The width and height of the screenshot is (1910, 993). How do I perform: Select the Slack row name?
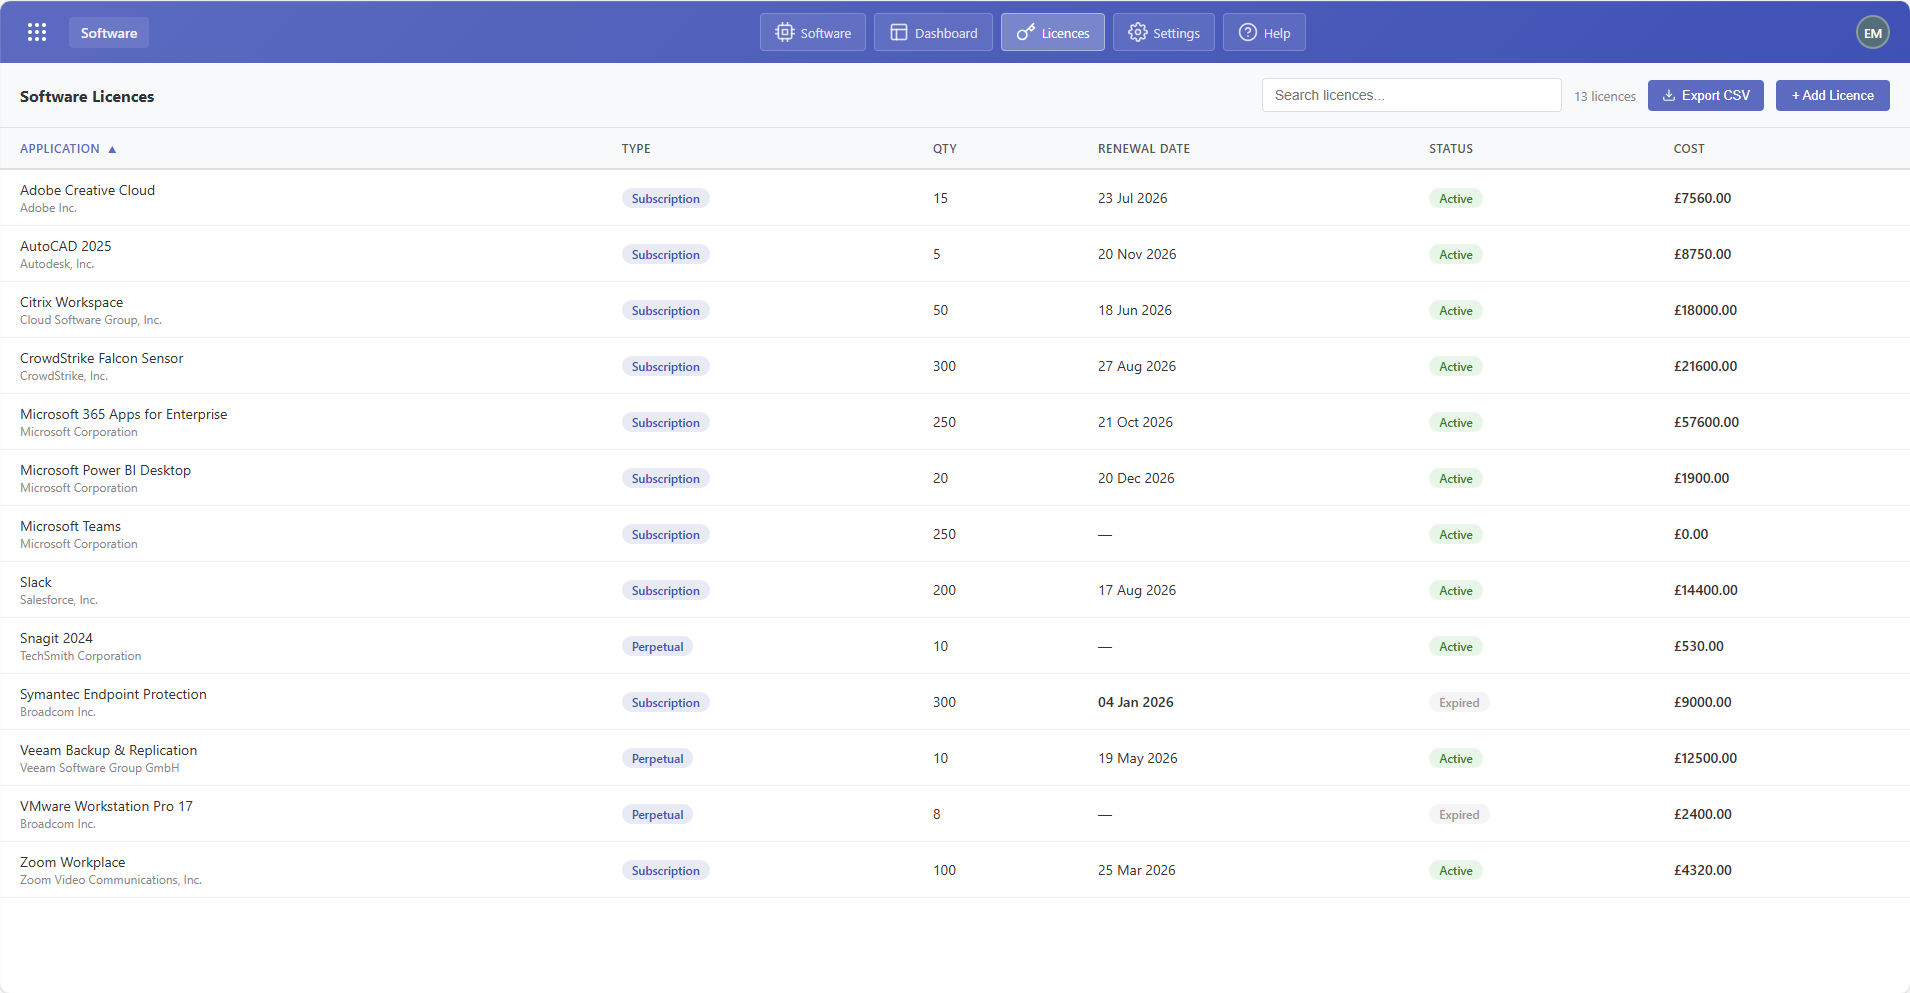36,582
